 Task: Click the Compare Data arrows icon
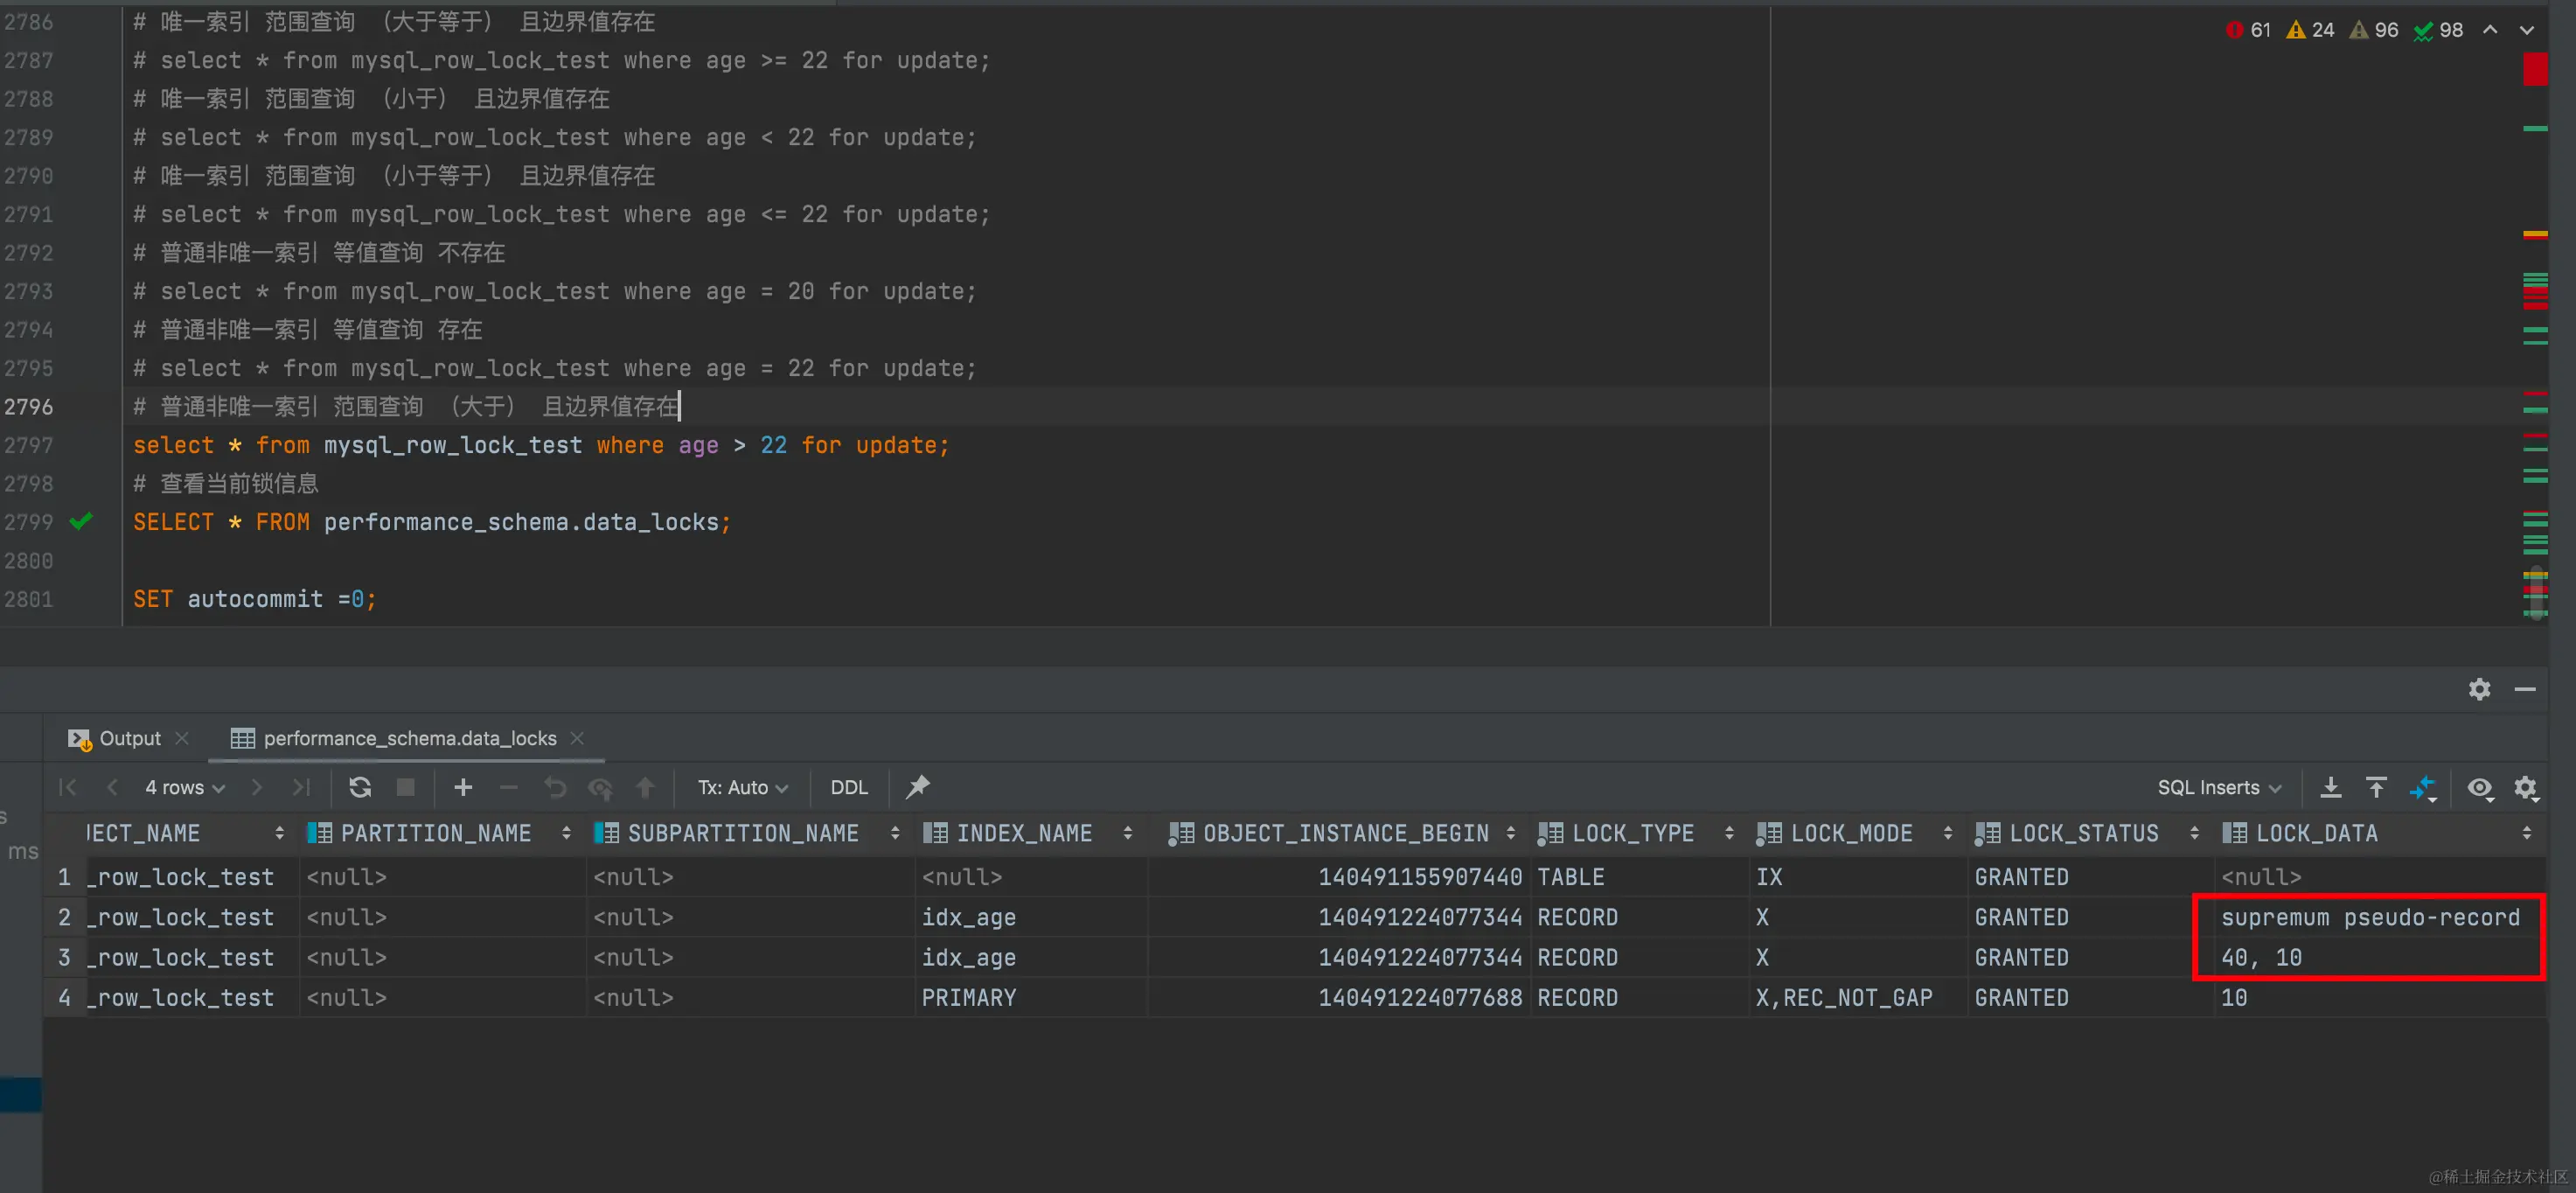pos(2422,788)
